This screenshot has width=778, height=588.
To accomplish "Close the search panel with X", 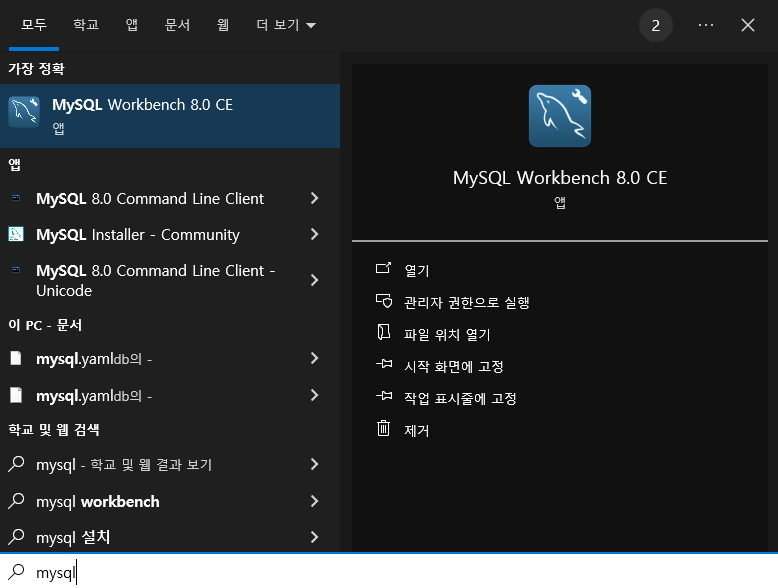I will click(748, 25).
